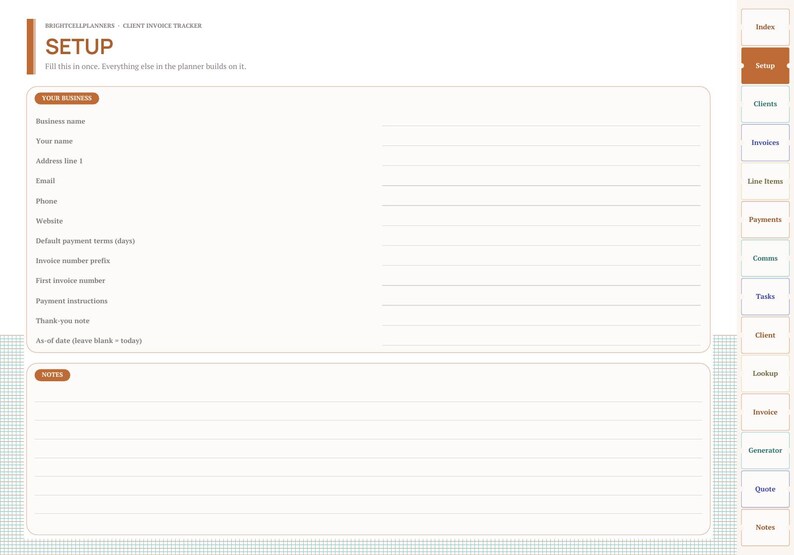Click the 'Fill this in once' subtitle
Screen dimensions: 794x555
pyautogui.click(x=146, y=66)
